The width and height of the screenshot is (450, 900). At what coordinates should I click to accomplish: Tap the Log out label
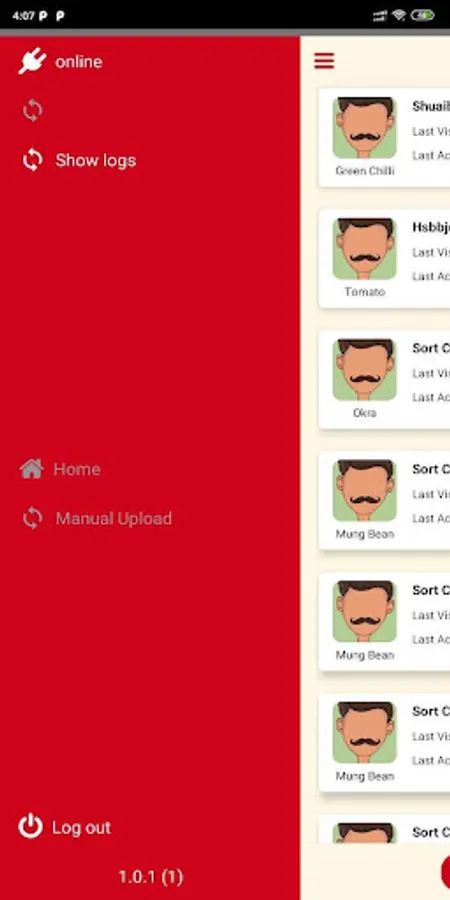coord(82,828)
